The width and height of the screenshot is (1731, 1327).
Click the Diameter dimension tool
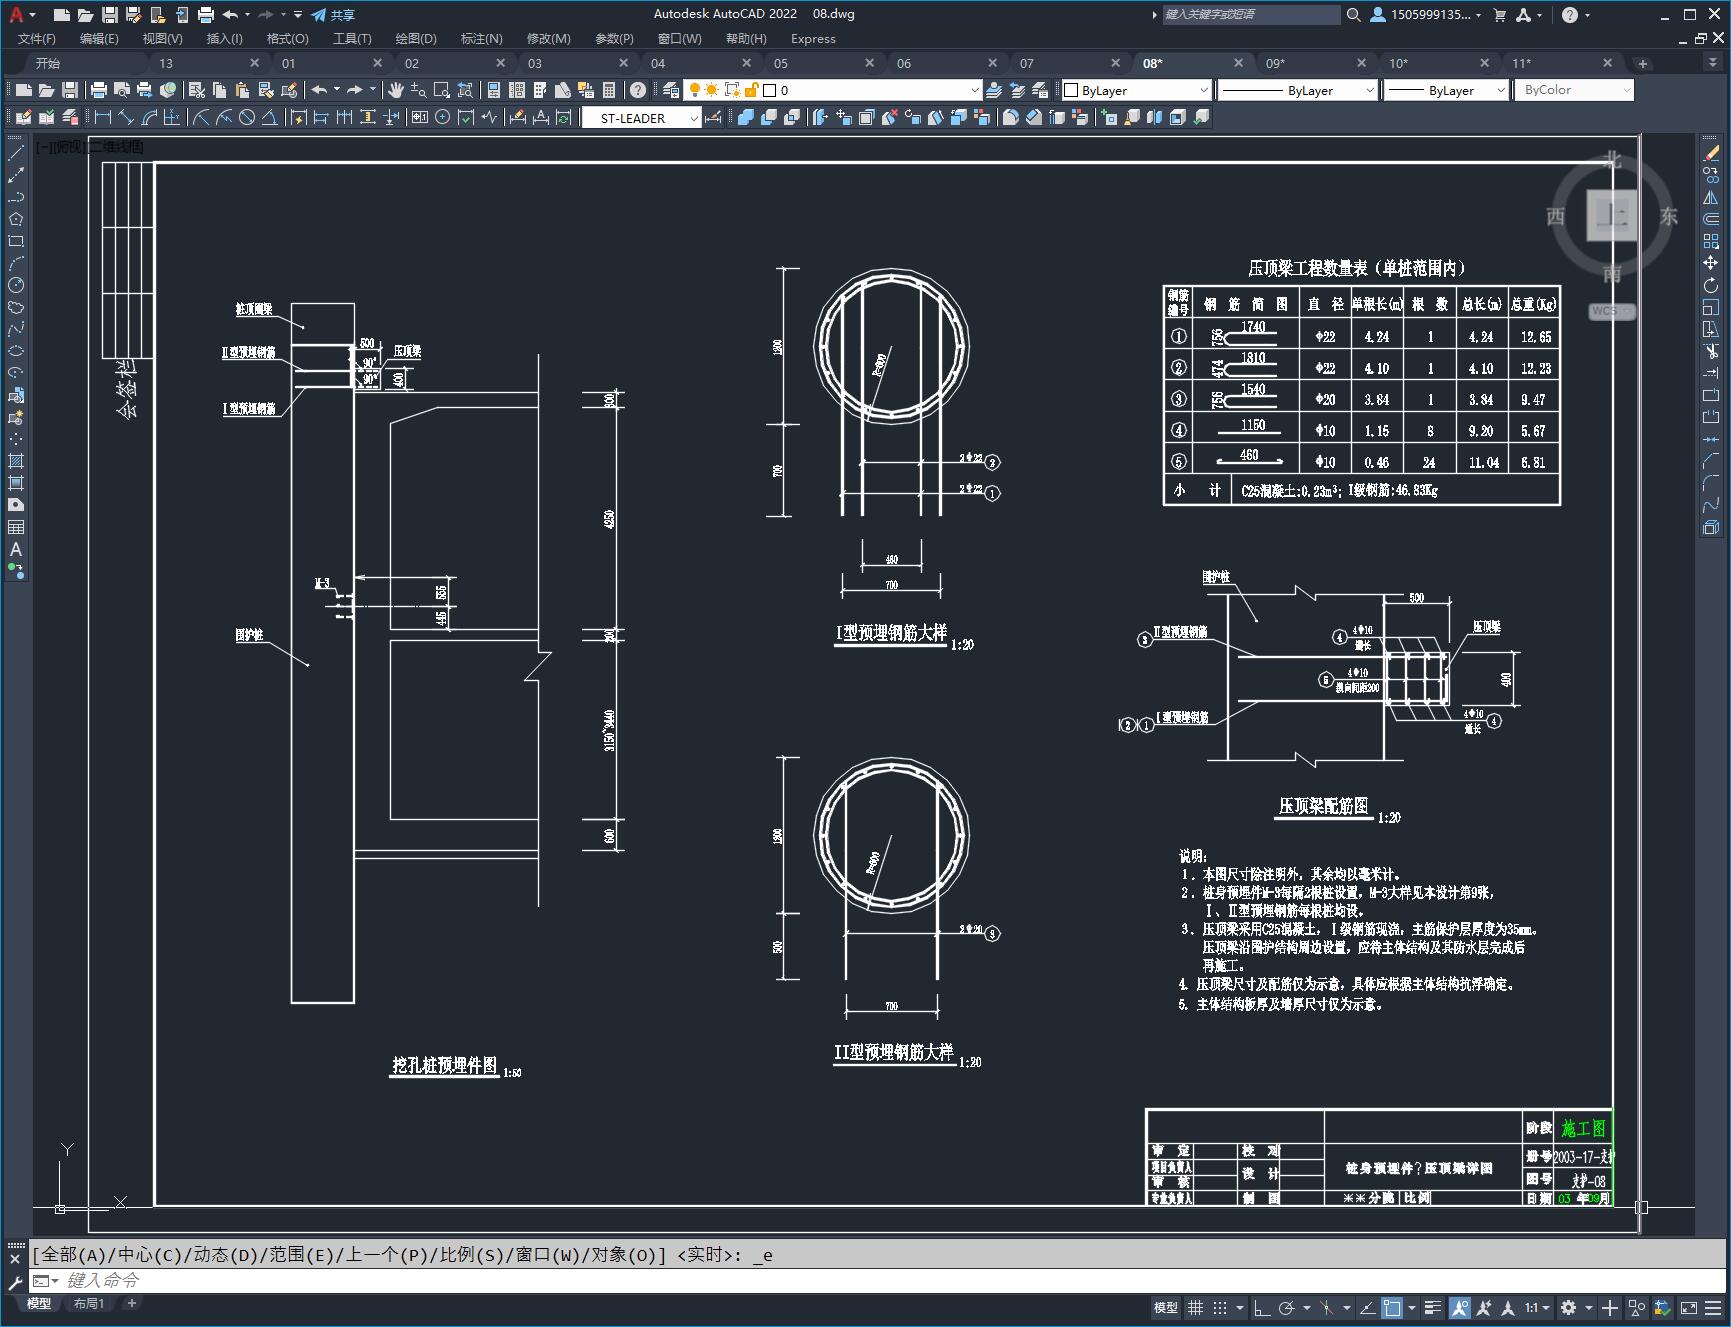(246, 117)
